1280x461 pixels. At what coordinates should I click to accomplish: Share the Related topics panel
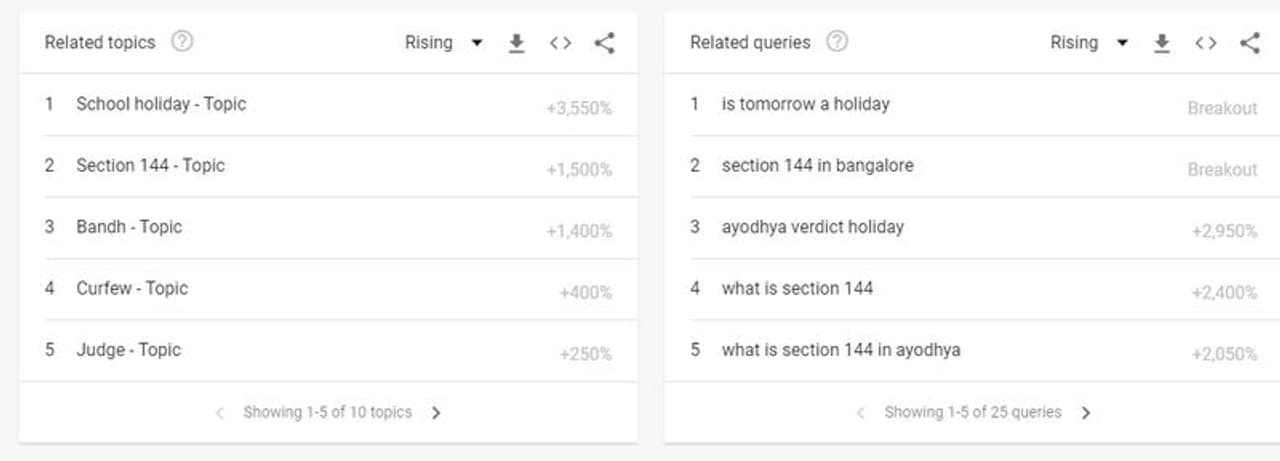(x=604, y=43)
